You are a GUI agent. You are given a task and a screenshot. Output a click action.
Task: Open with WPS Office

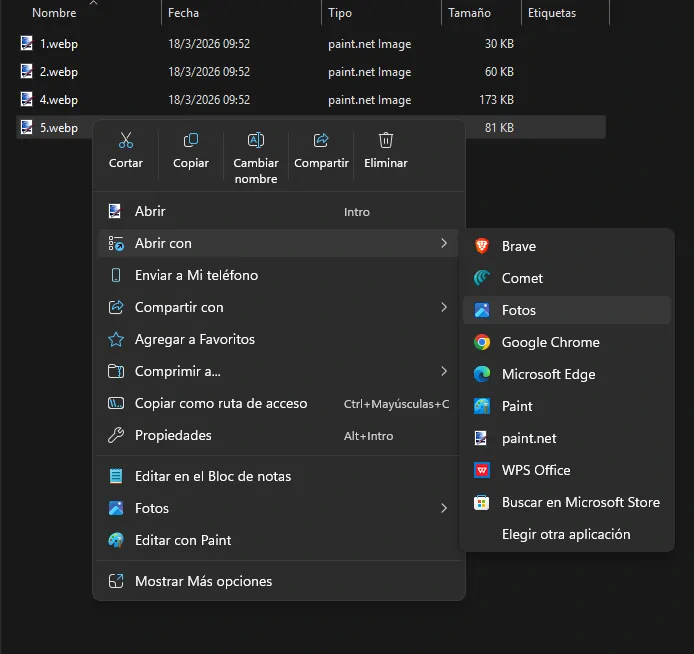567,470
